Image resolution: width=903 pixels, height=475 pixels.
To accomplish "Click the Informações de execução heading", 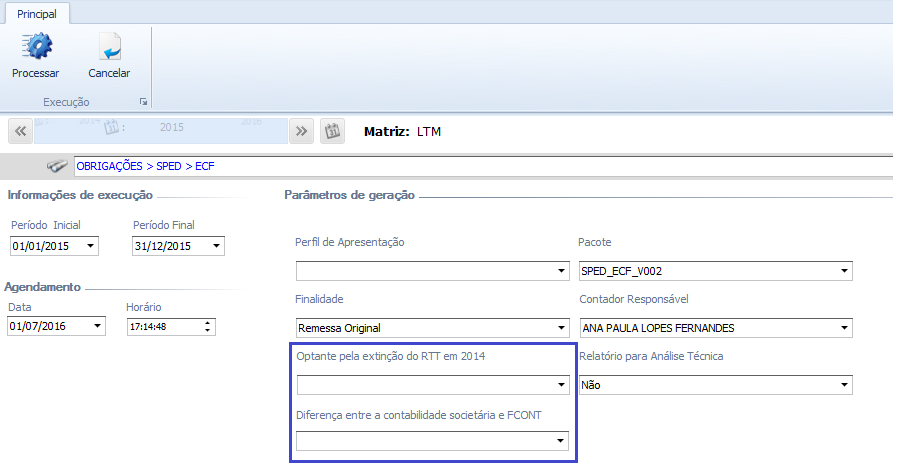I will (x=80, y=195).
